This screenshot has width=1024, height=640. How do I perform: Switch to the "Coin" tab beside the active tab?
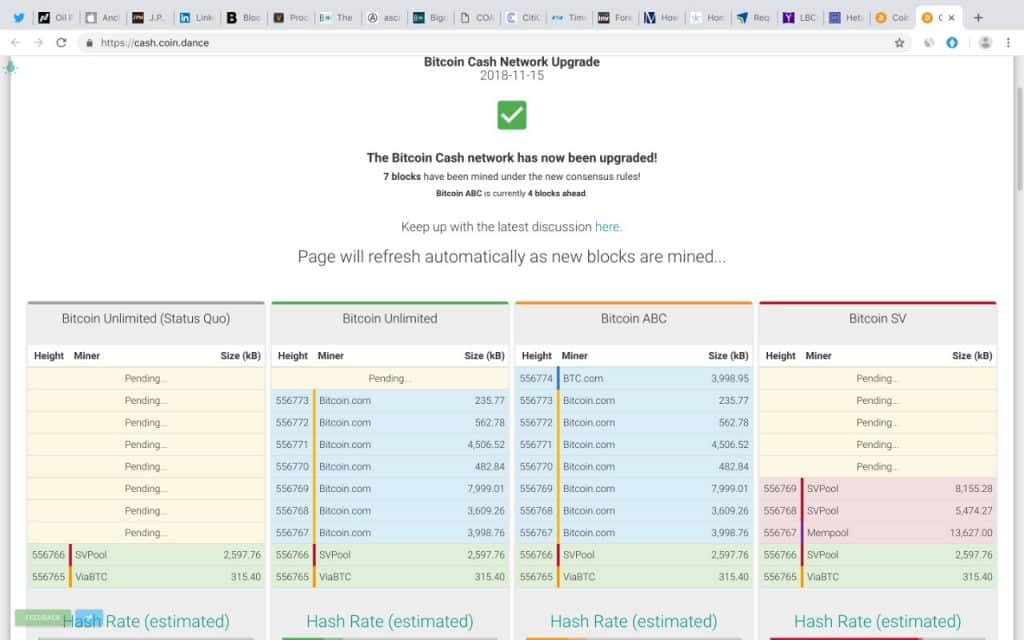click(x=893, y=18)
